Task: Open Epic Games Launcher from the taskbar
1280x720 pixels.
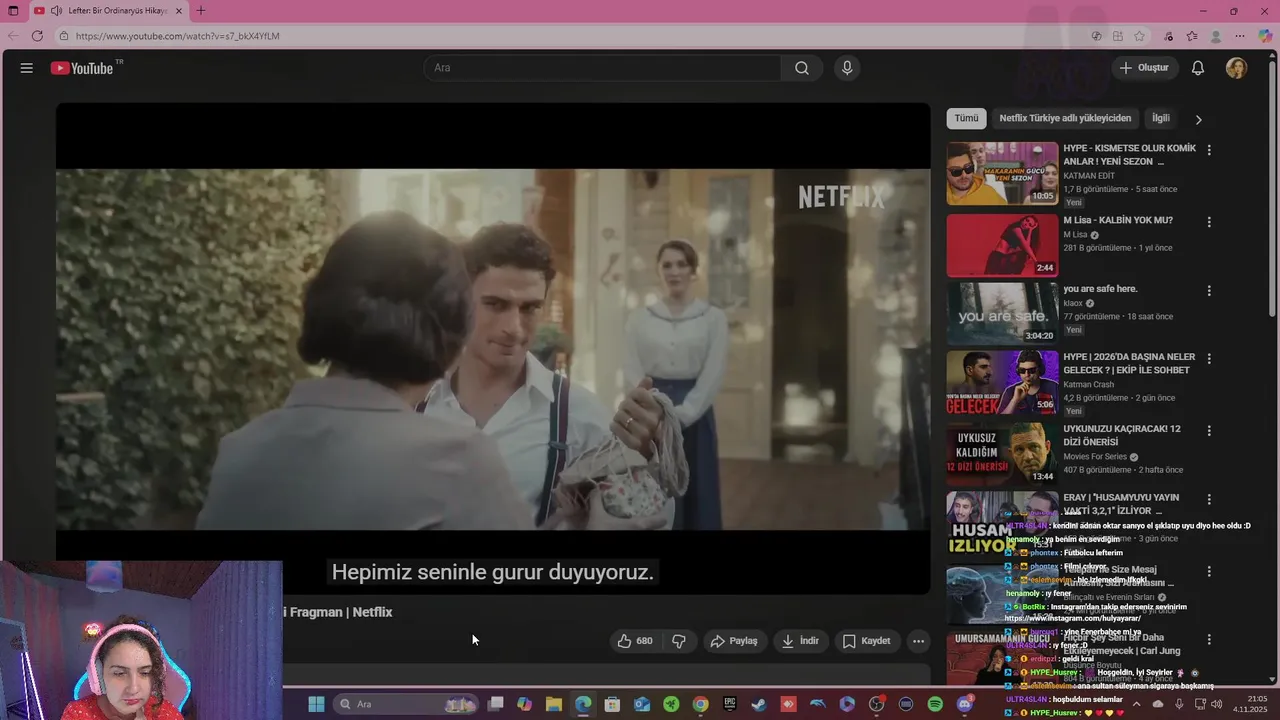Action: pos(730,704)
